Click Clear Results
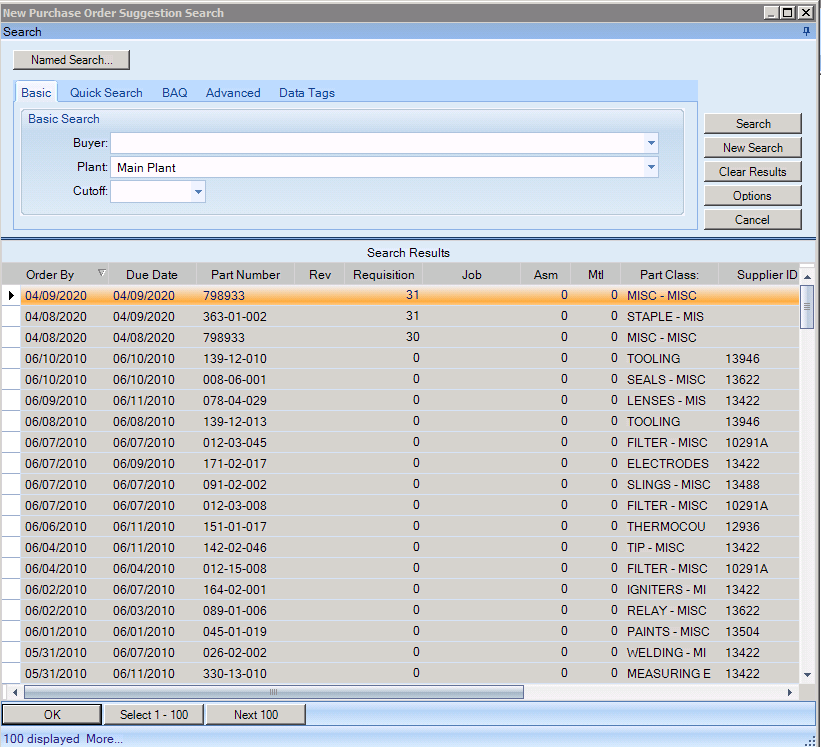 coord(752,172)
